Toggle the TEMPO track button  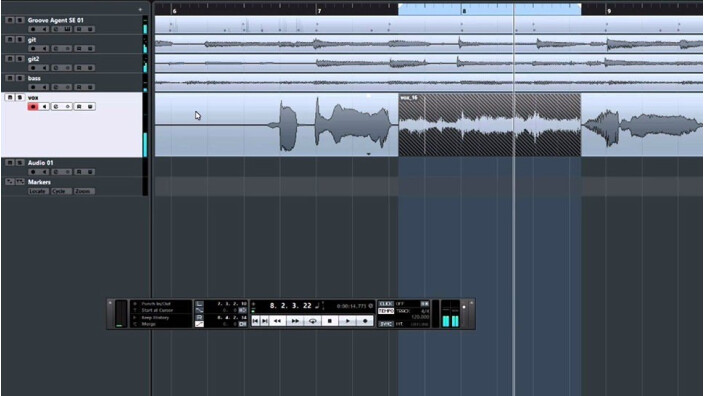tap(386, 311)
